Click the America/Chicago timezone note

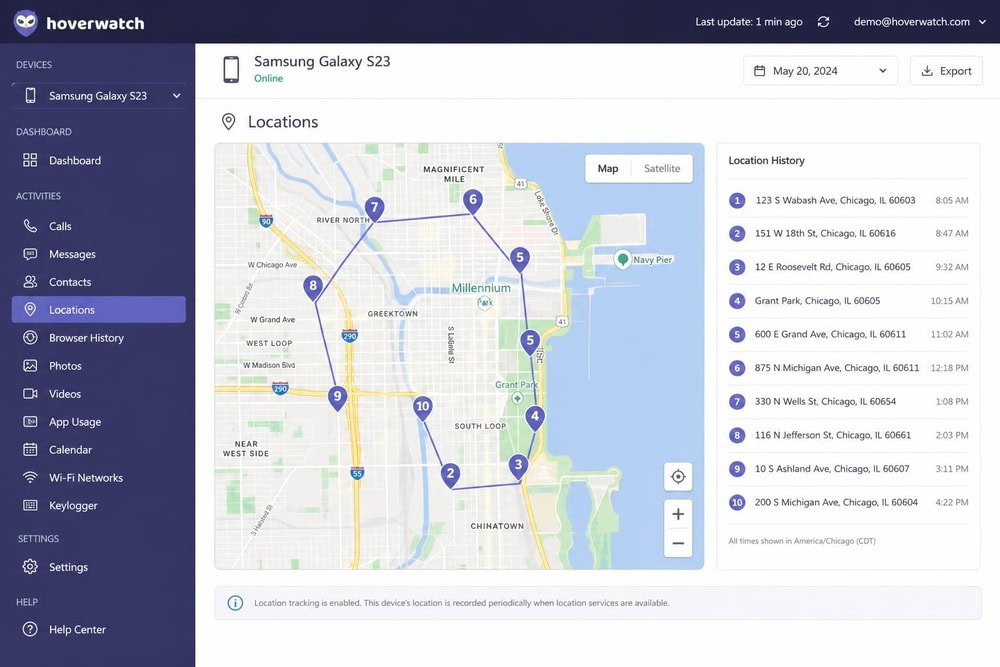pyautogui.click(x=802, y=541)
